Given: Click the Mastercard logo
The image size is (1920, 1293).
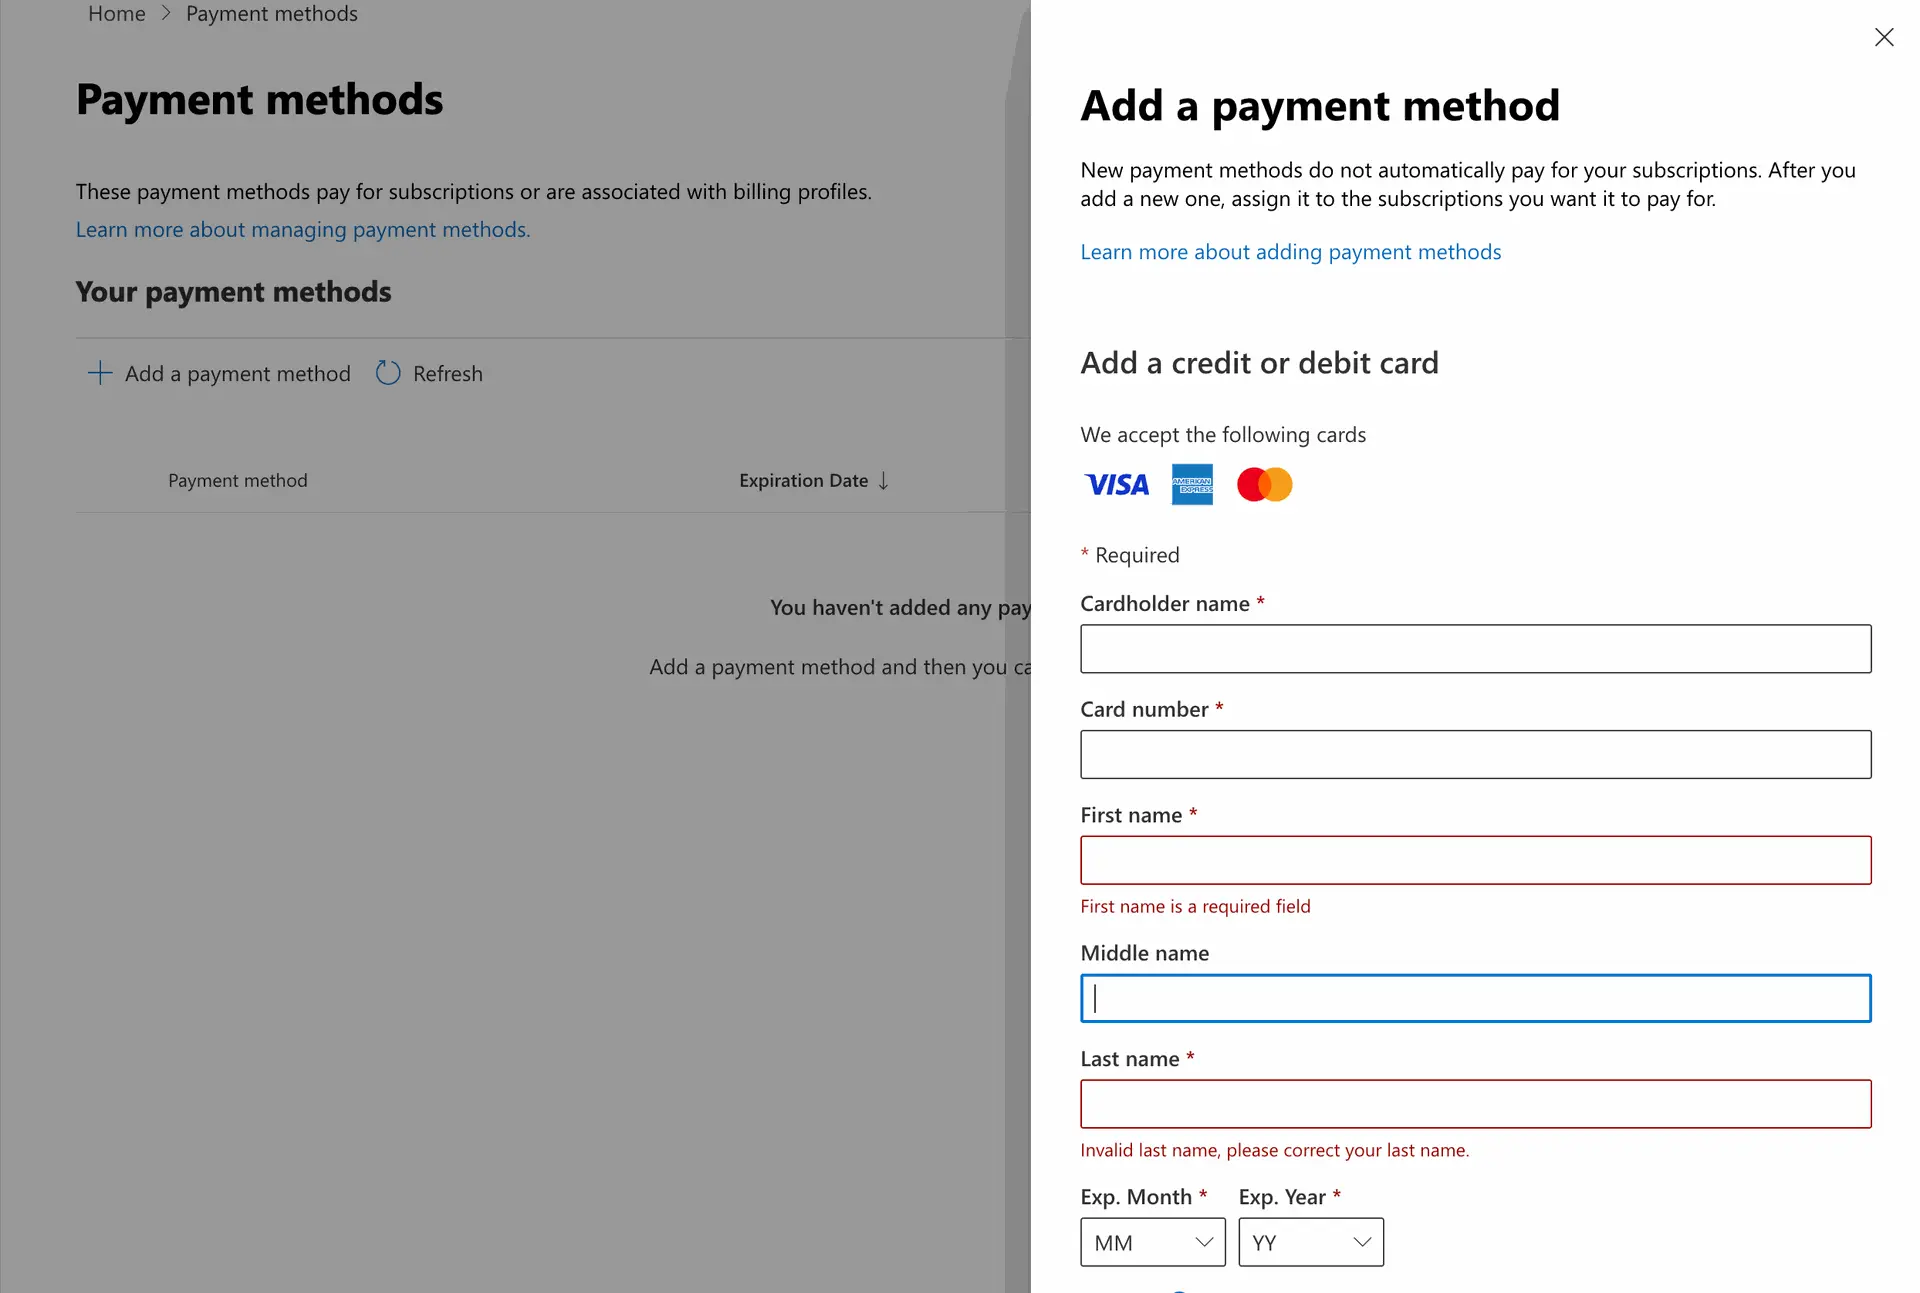Looking at the screenshot, I should pyautogui.click(x=1264, y=485).
